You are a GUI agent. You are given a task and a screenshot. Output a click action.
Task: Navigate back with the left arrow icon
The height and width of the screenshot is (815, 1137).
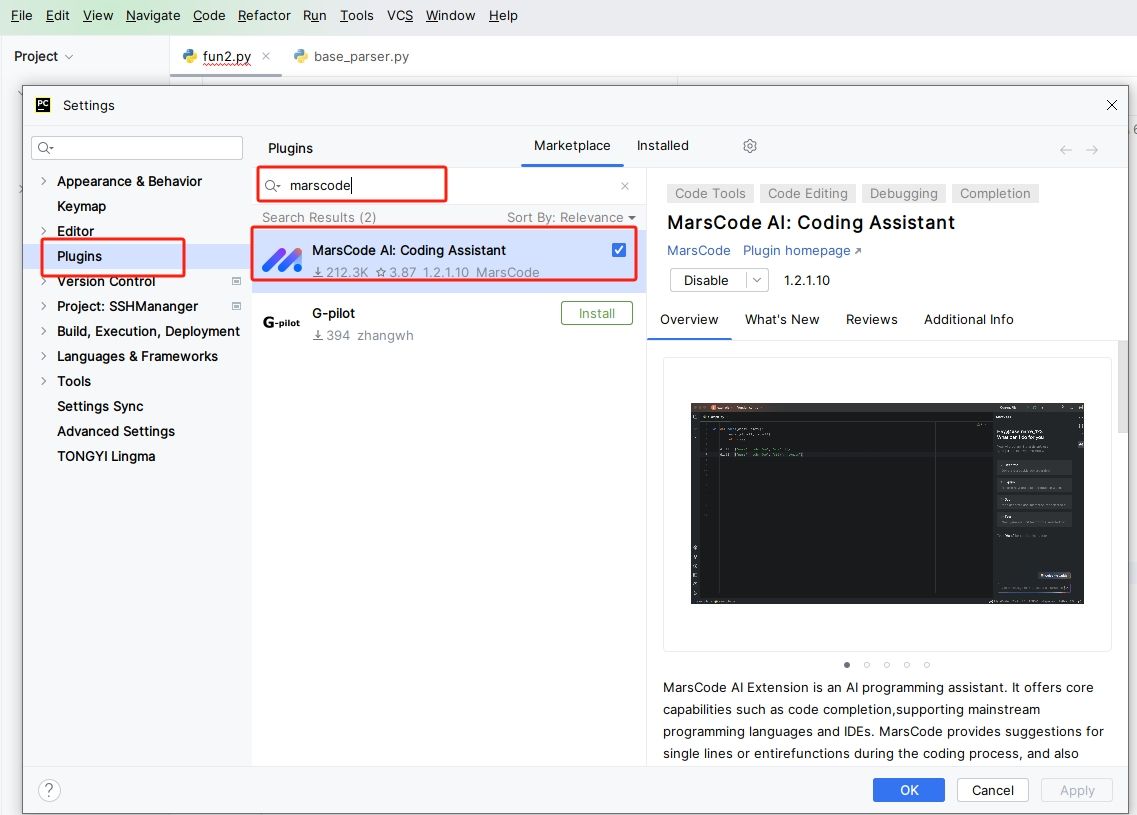(x=1066, y=150)
